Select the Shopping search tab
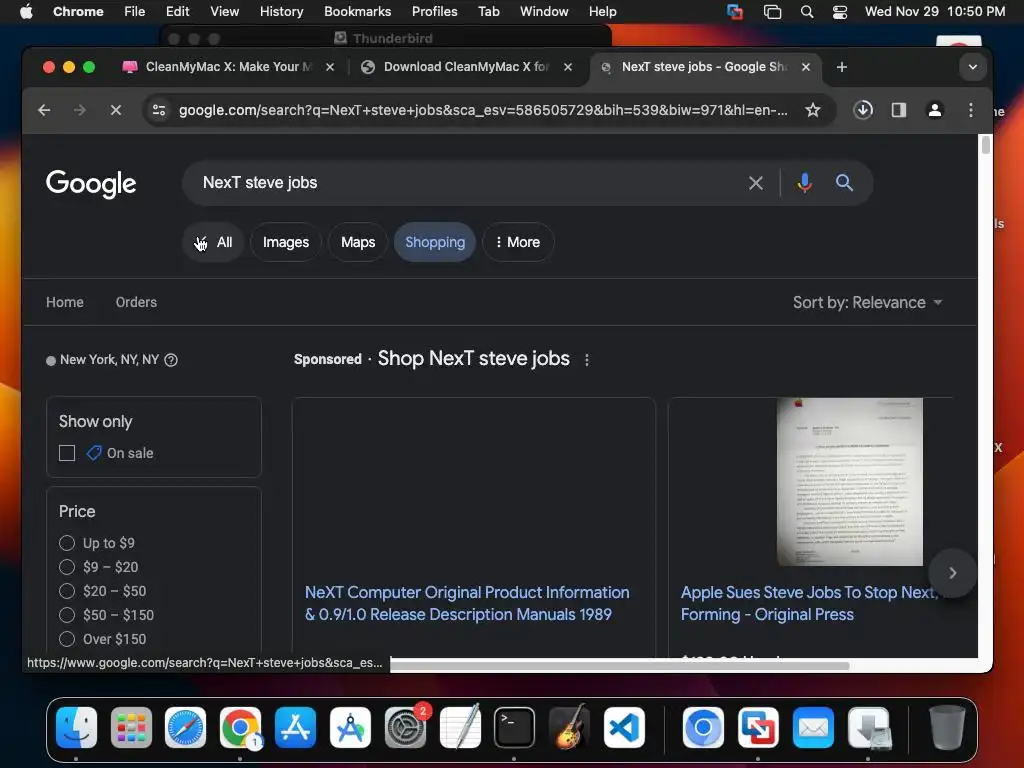This screenshot has width=1024, height=768. coord(435,242)
